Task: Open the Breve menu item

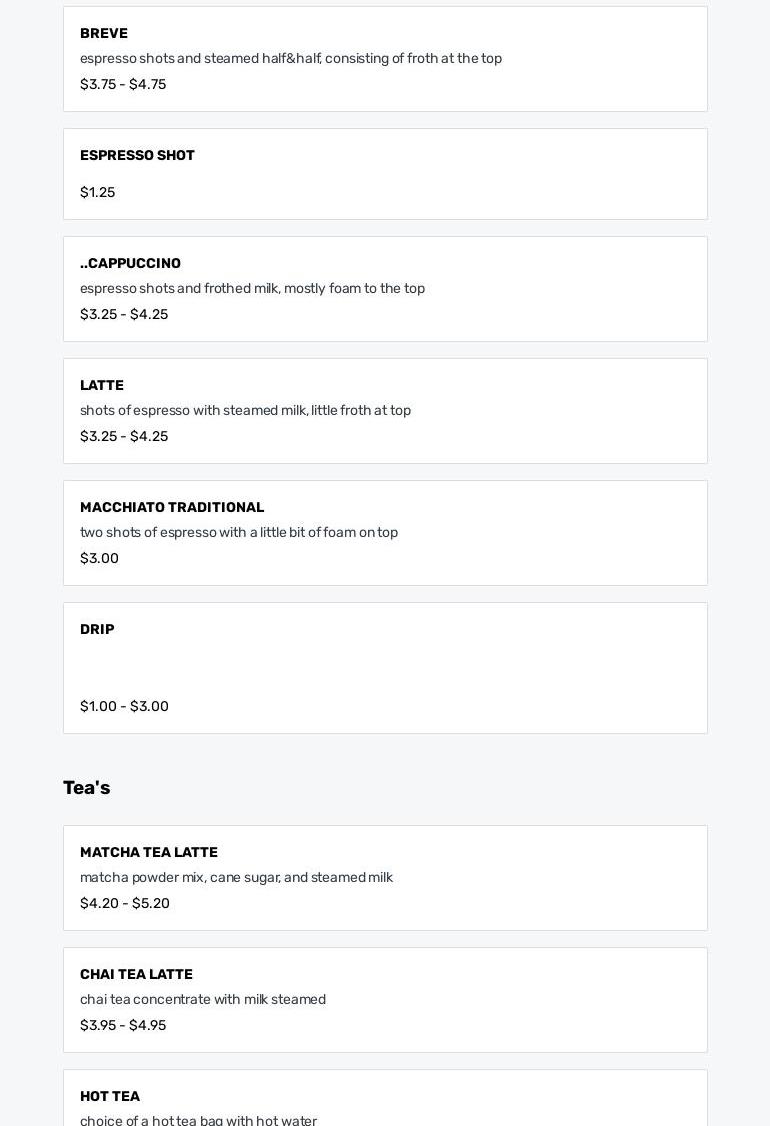Action: 104,33
